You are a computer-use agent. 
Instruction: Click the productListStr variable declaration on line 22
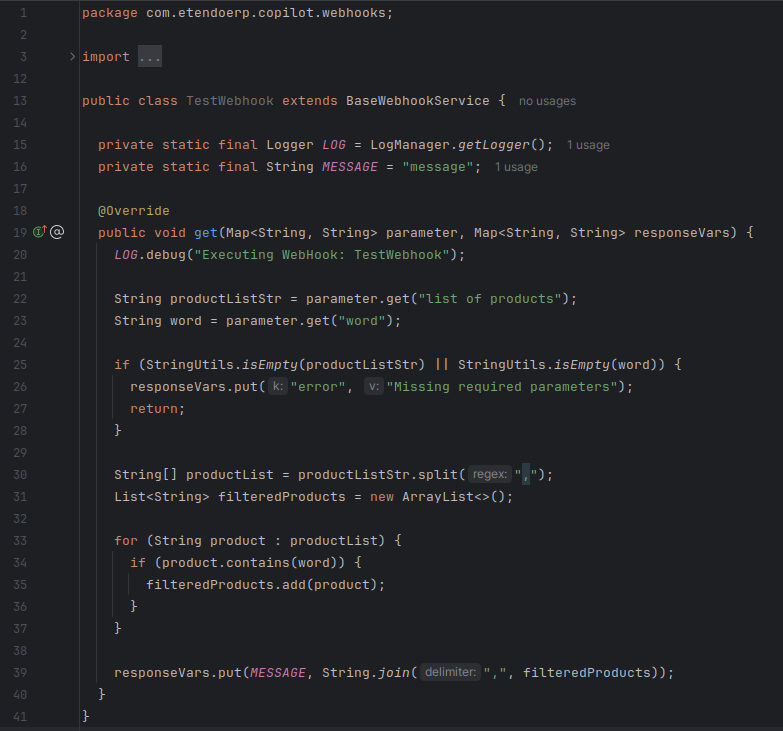[226, 299]
